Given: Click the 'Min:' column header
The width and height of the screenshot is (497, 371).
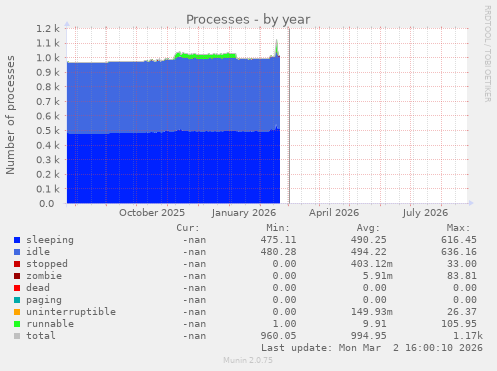Looking at the screenshot, I should 278,228.
